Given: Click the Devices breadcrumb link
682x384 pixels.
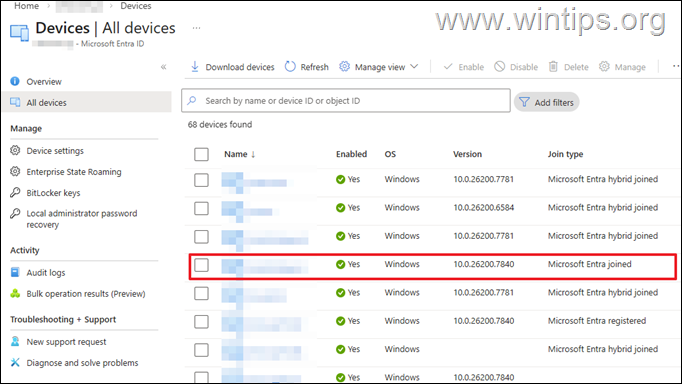Looking at the screenshot, I should click(136, 6).
